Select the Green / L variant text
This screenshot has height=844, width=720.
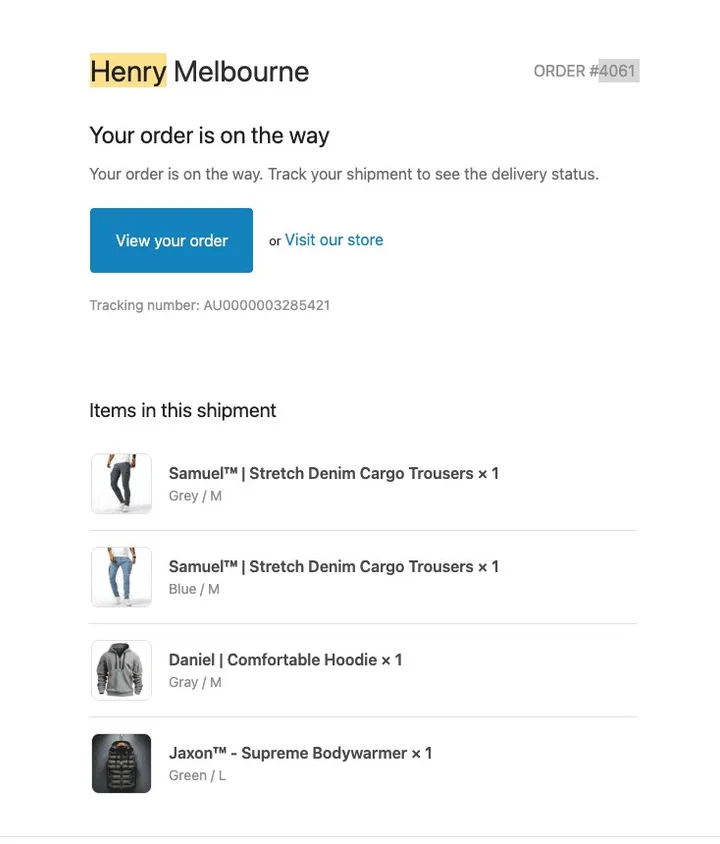click(x=196, y=775)
